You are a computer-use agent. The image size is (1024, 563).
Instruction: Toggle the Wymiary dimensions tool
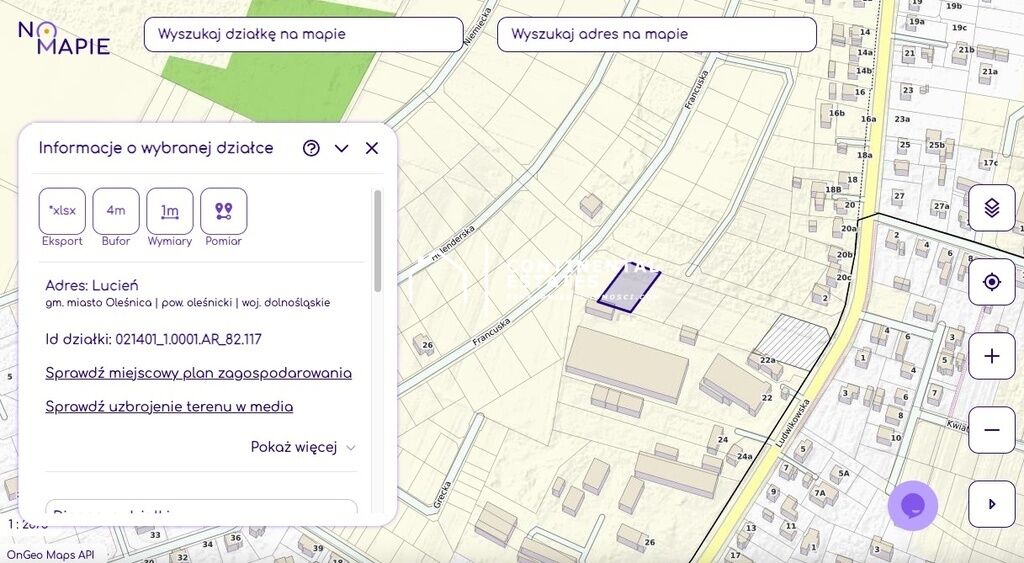pyautogui.click(x=170, y=211)
